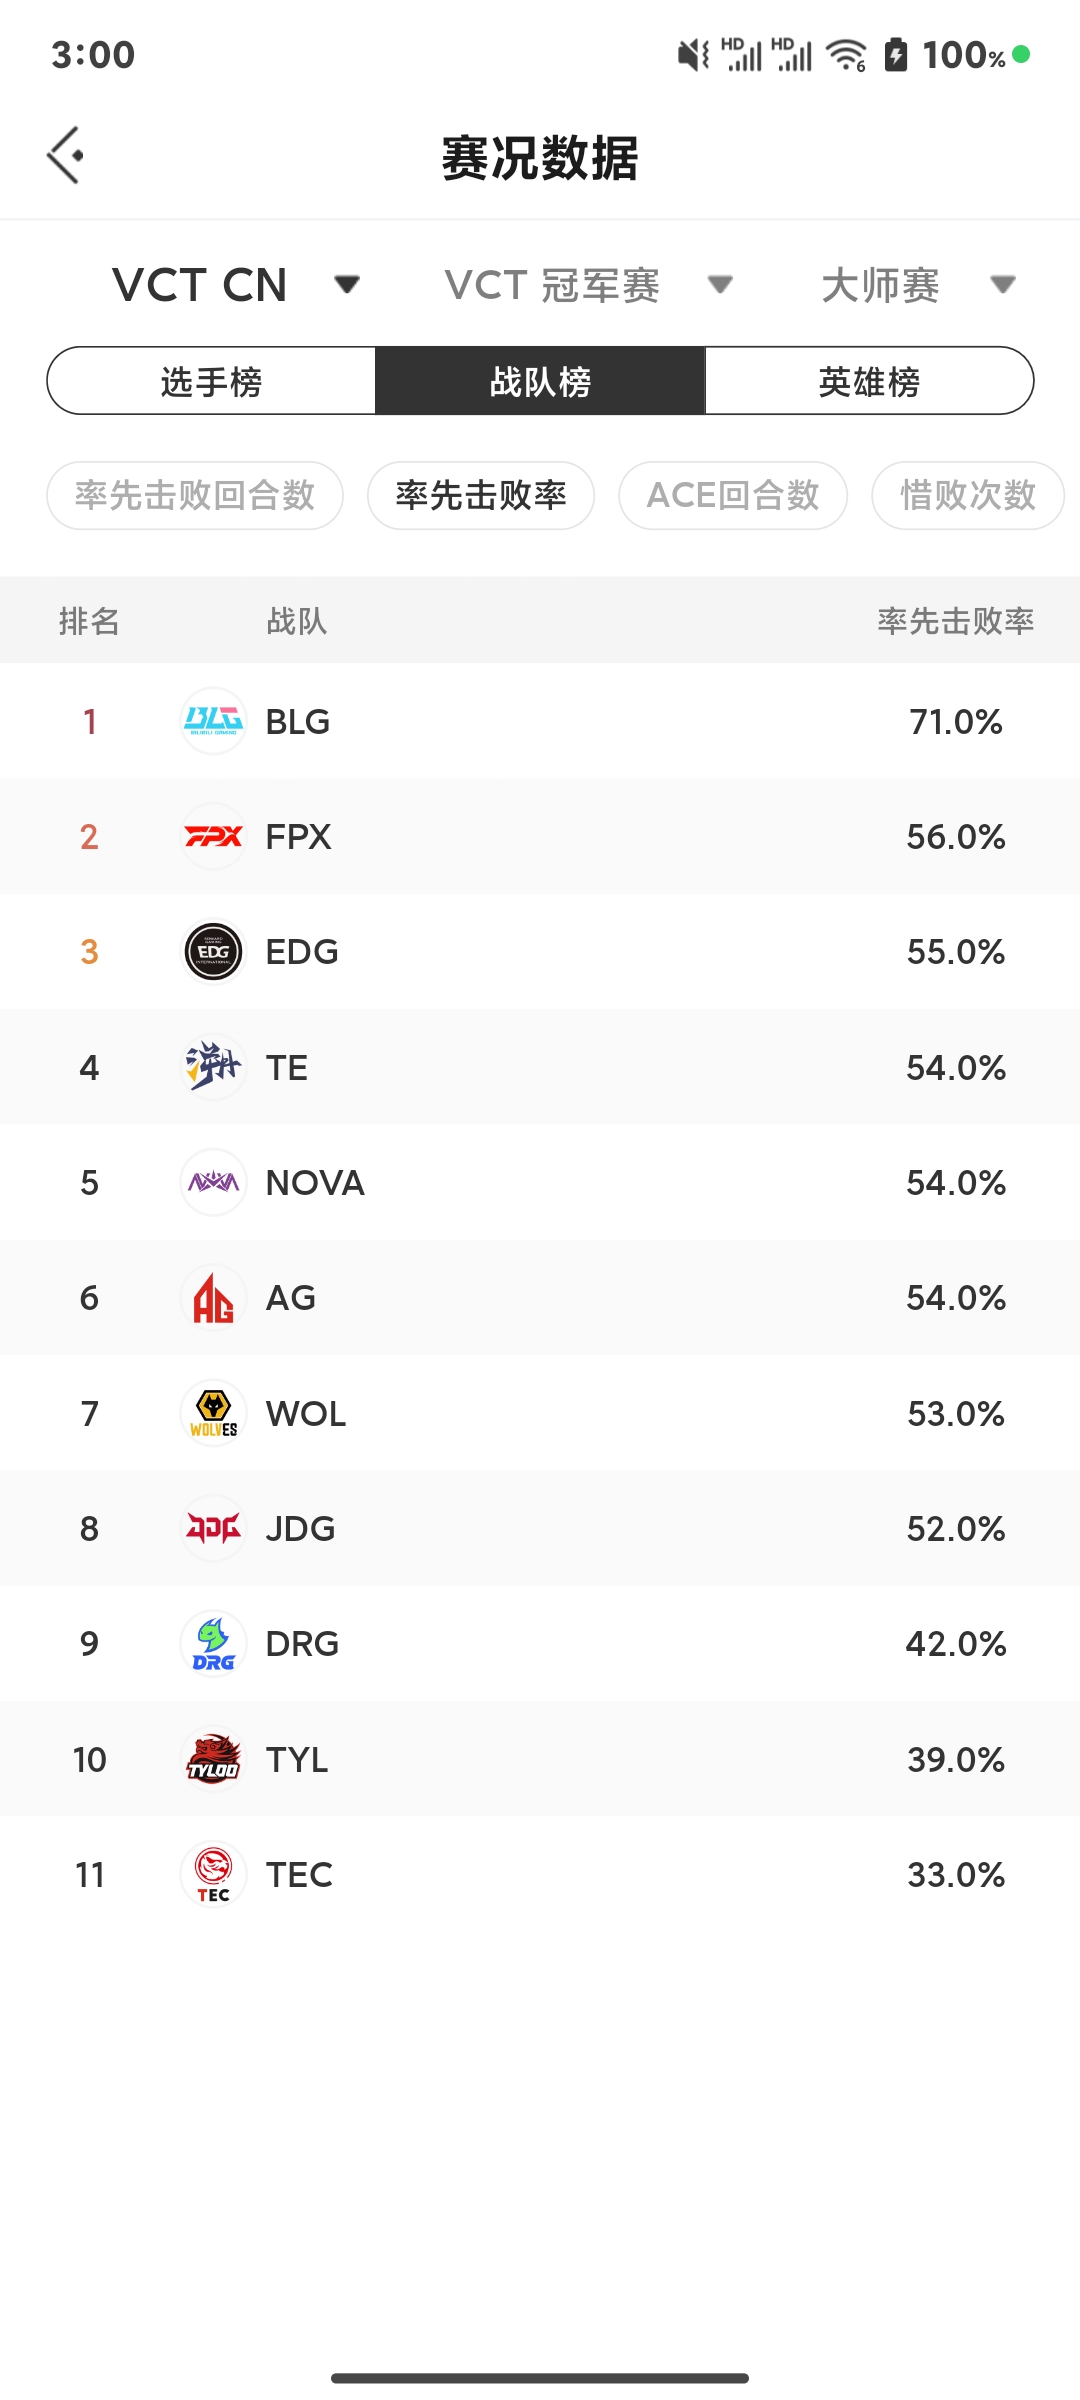This screenshot has height=2400, width=1080.
Task: Tap the back arrow icon
Action: (65, 155)
